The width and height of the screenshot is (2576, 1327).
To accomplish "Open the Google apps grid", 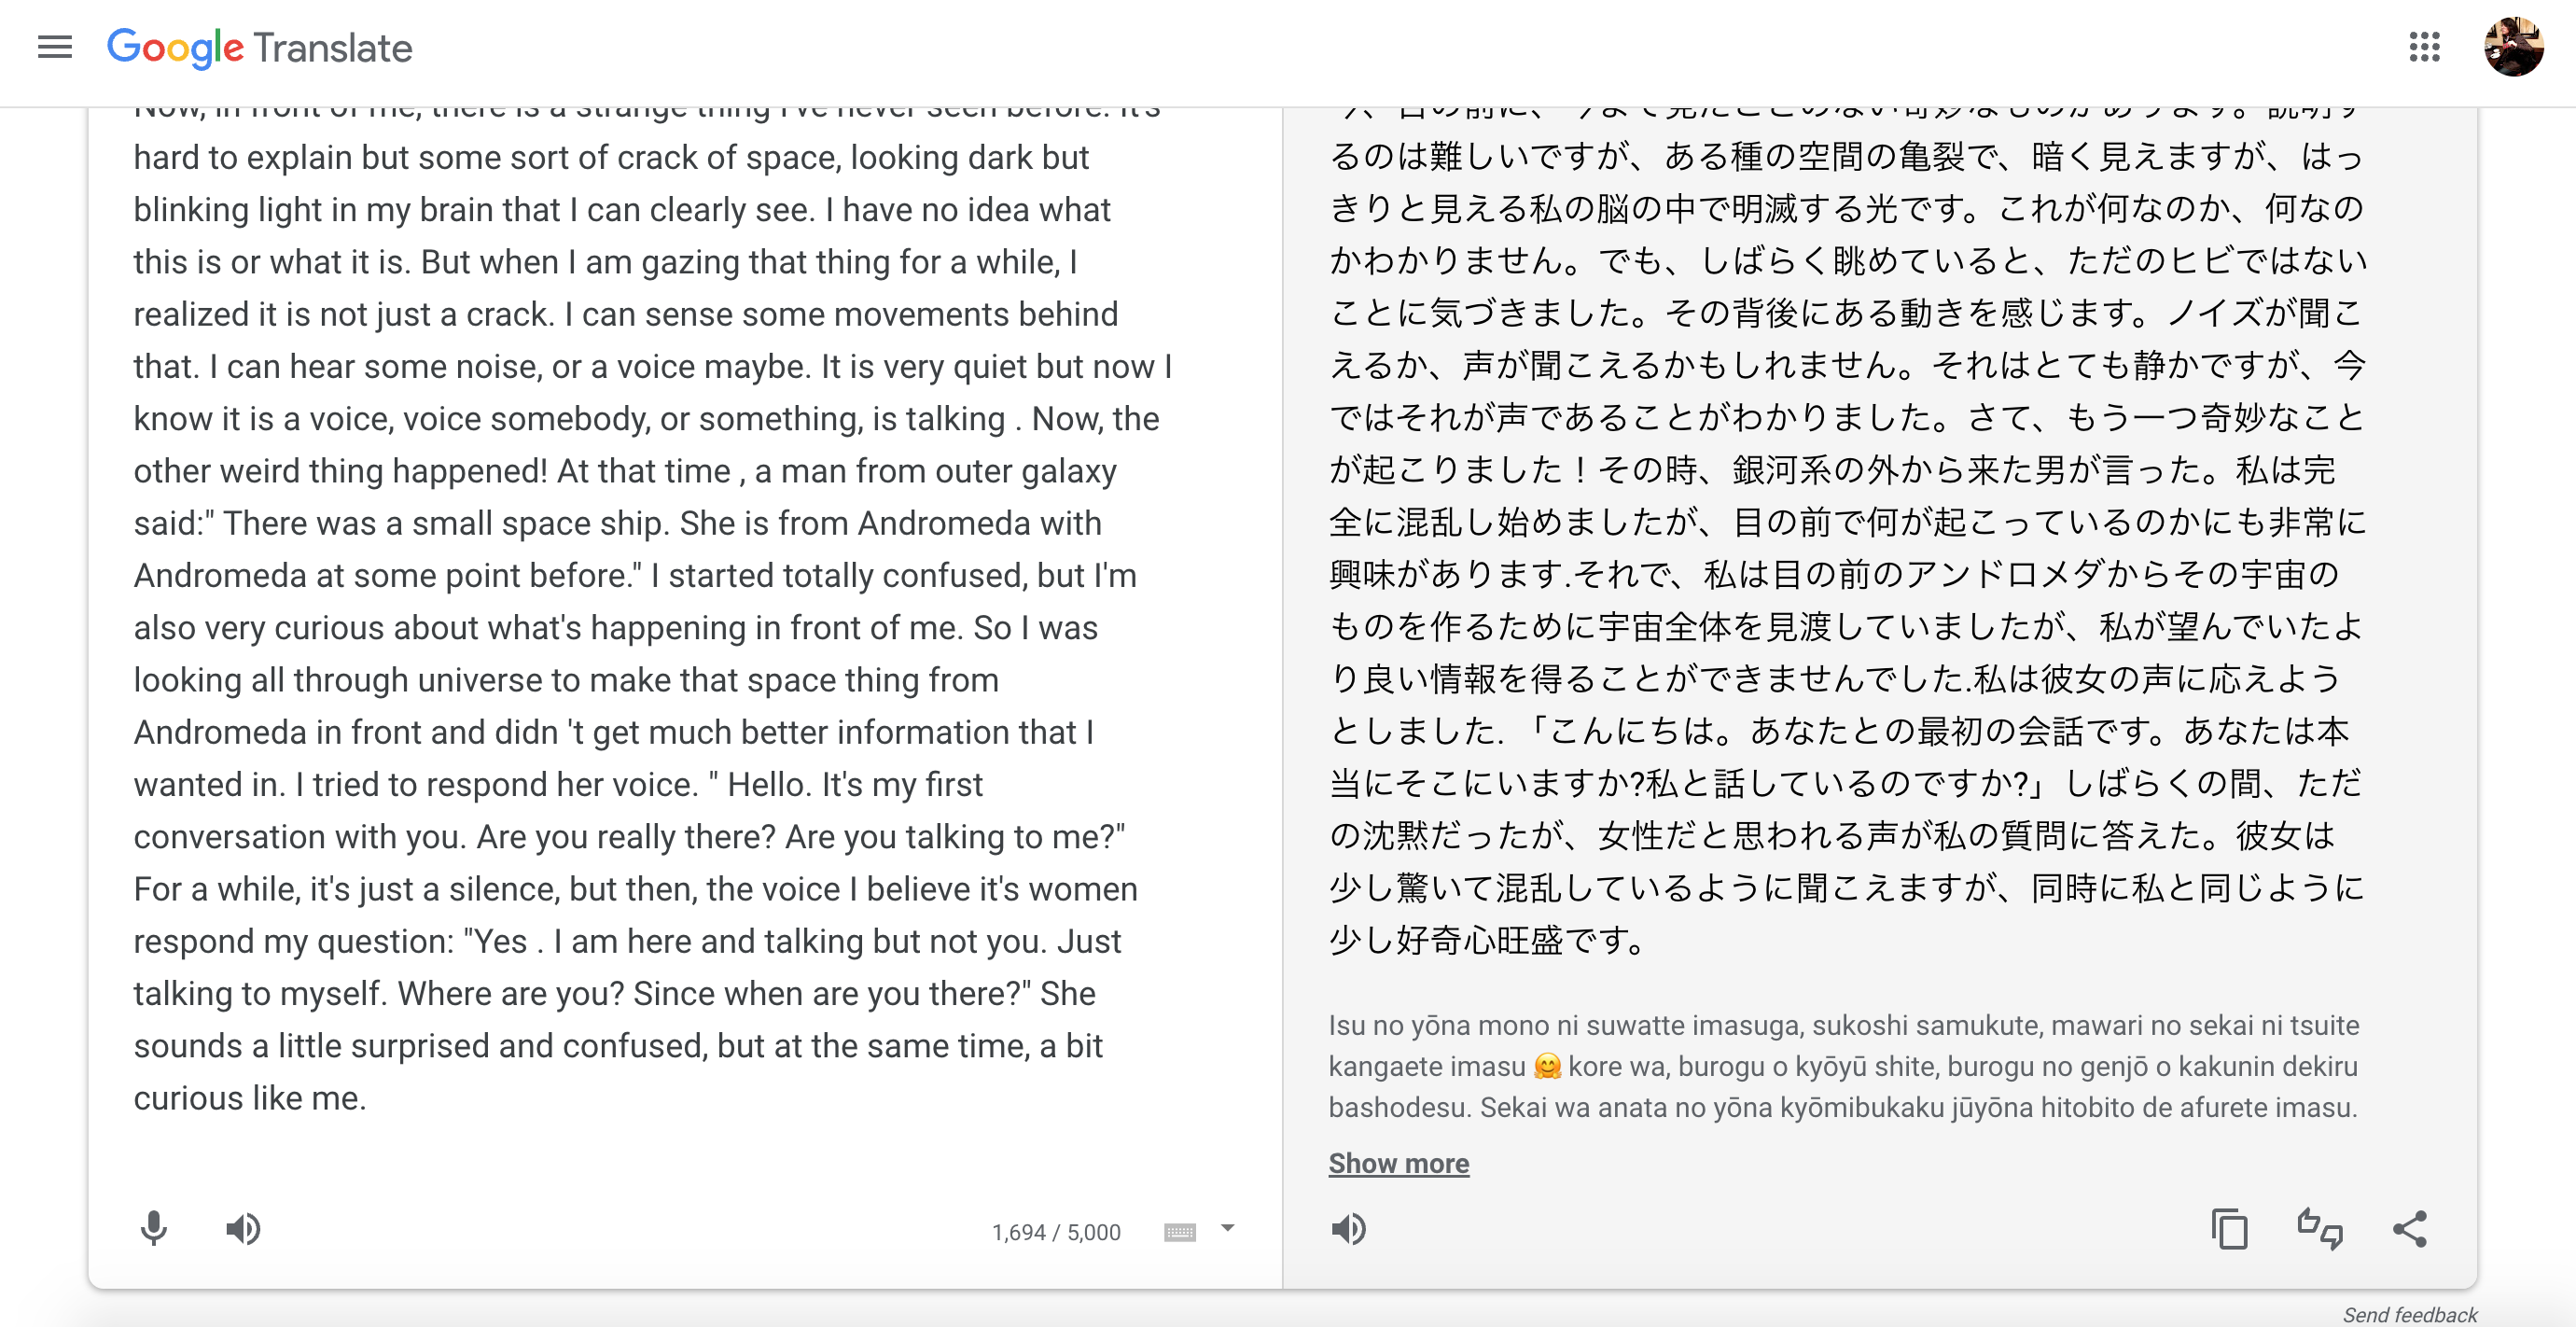I will point(2424,47).
